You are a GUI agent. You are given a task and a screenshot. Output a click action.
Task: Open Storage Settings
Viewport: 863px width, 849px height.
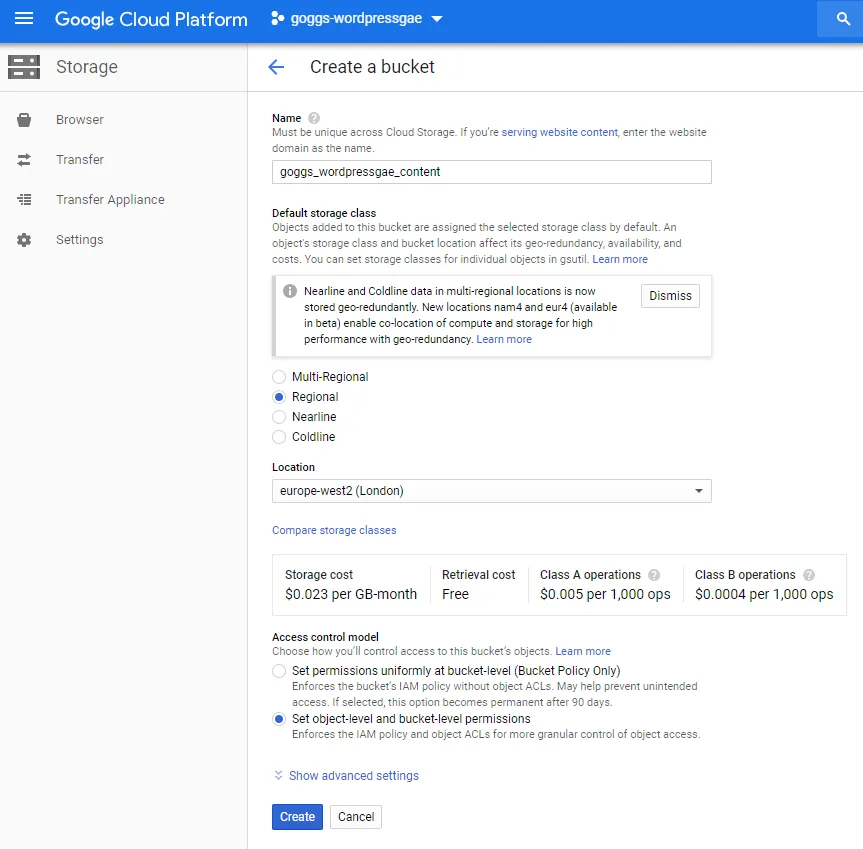[79, 239]
